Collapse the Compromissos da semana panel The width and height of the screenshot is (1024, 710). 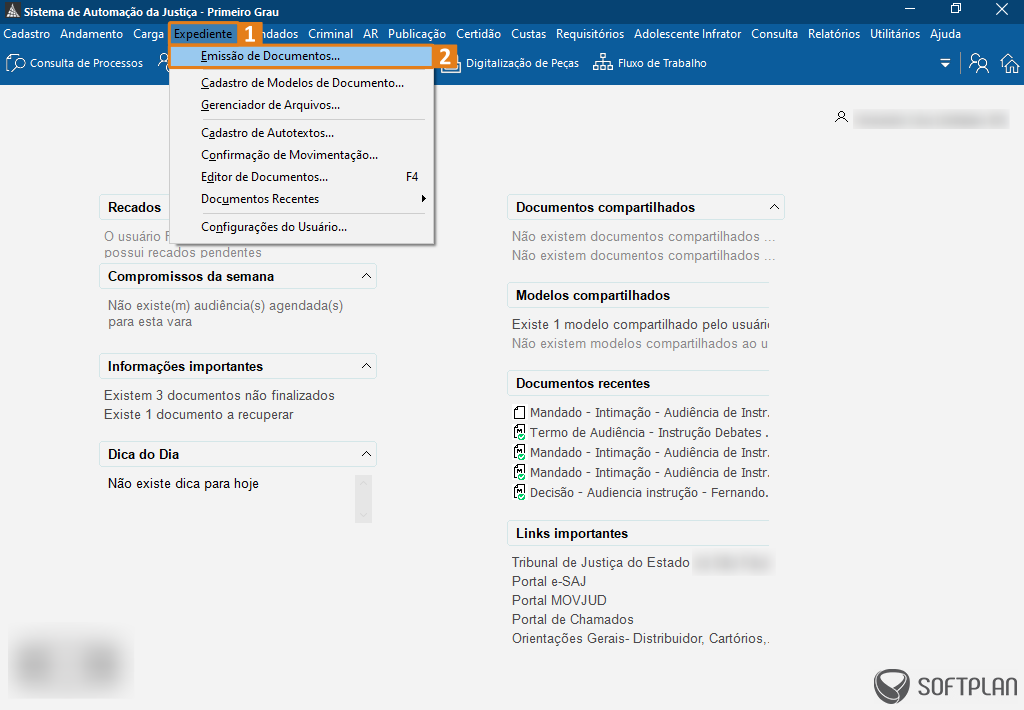tap(366, 276)
